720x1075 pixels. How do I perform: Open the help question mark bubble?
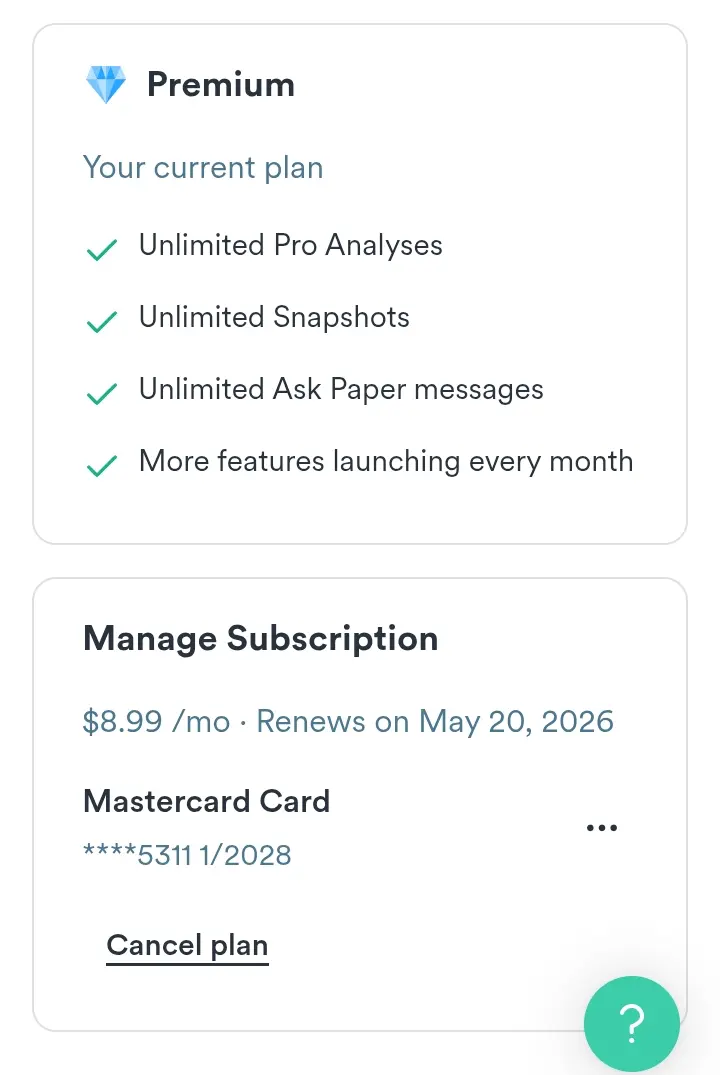[x=632, y=1024]
